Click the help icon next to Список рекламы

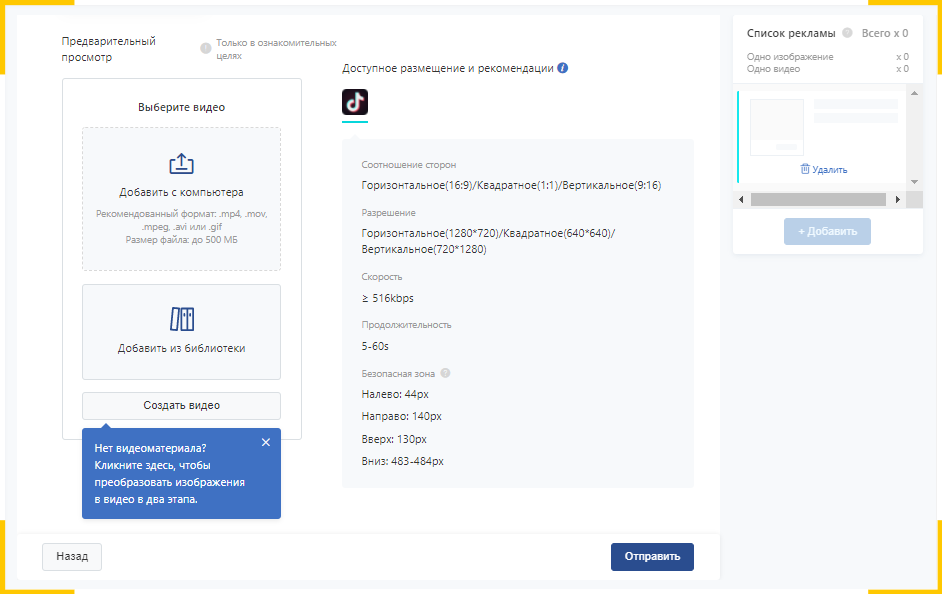pos(847,33)
